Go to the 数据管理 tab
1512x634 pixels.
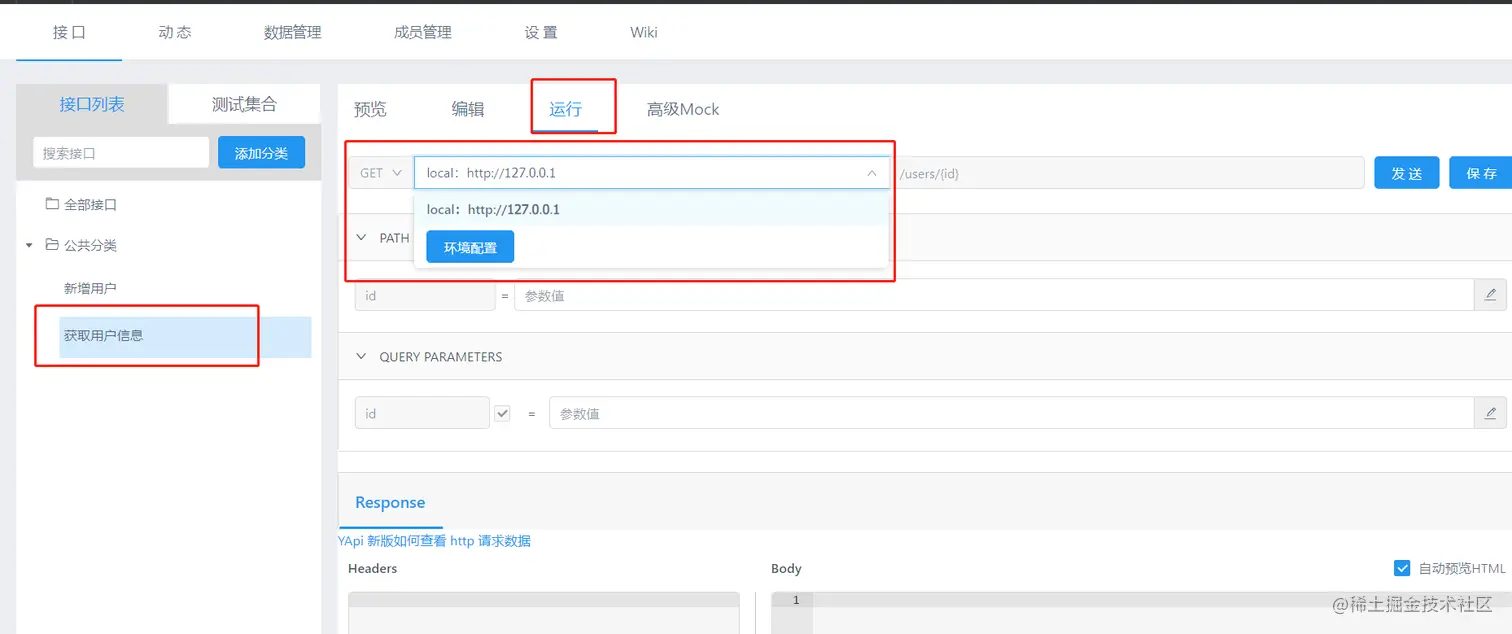(x=292, y=32)
